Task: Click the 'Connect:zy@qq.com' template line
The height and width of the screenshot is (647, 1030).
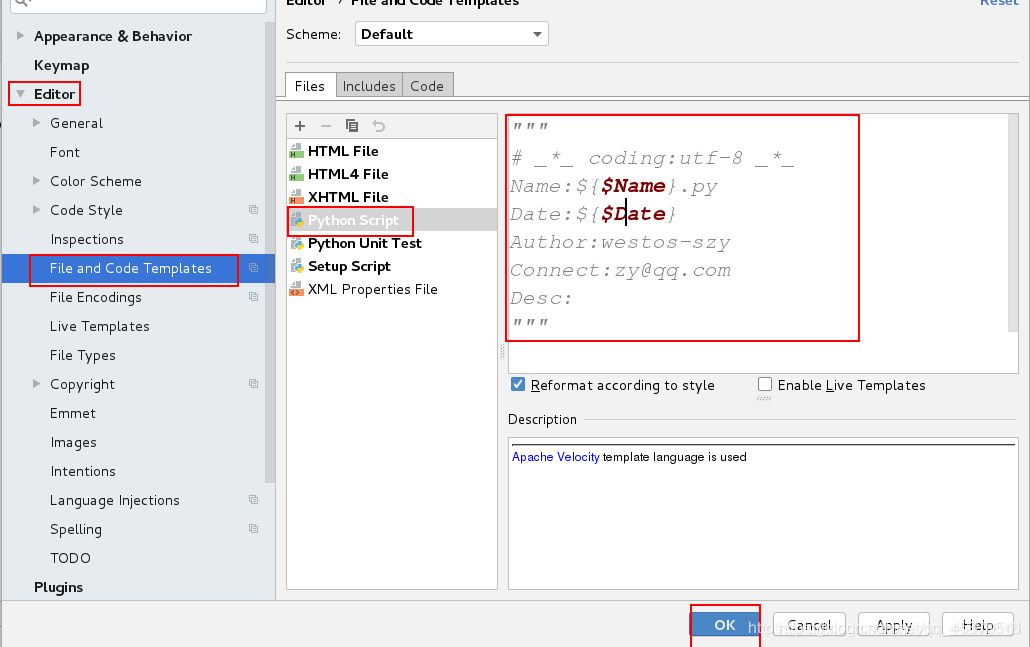Action: point(620,271)
